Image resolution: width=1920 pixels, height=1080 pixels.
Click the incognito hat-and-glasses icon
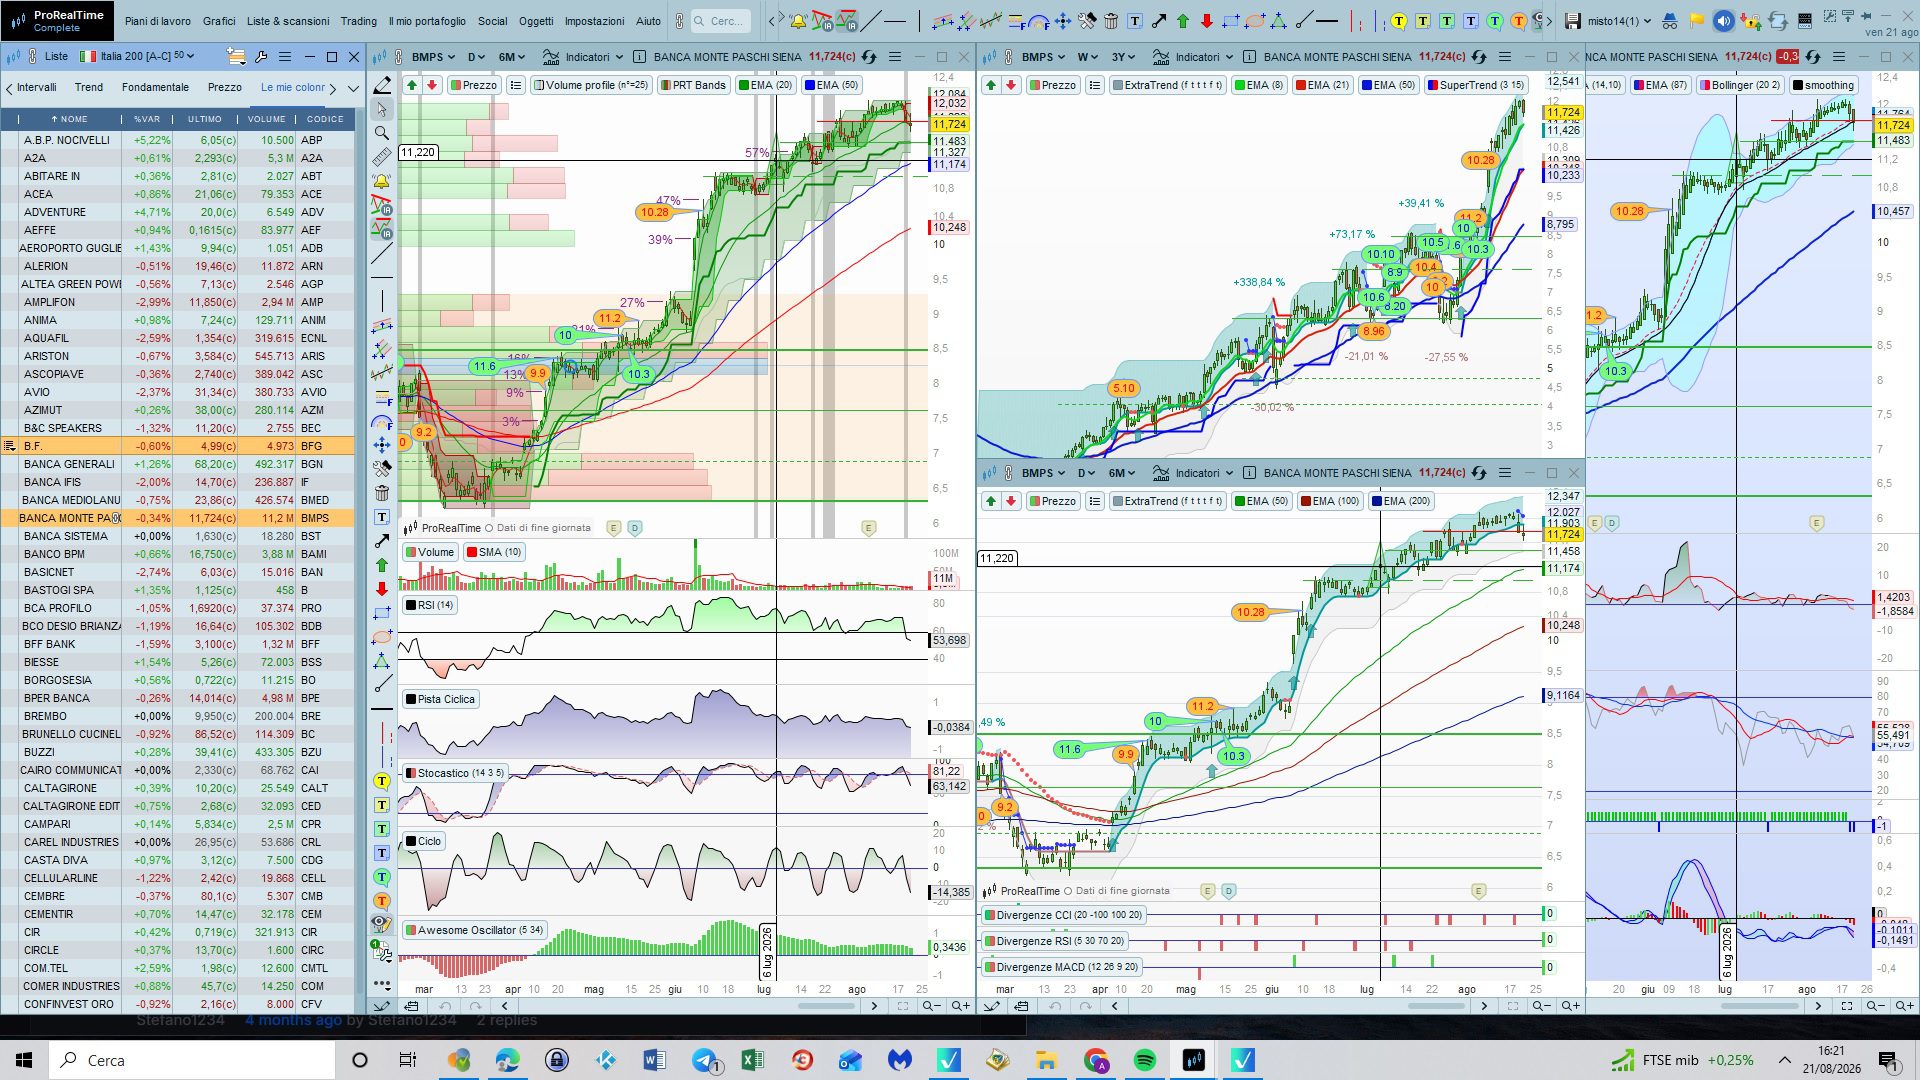click(1669, 21)
